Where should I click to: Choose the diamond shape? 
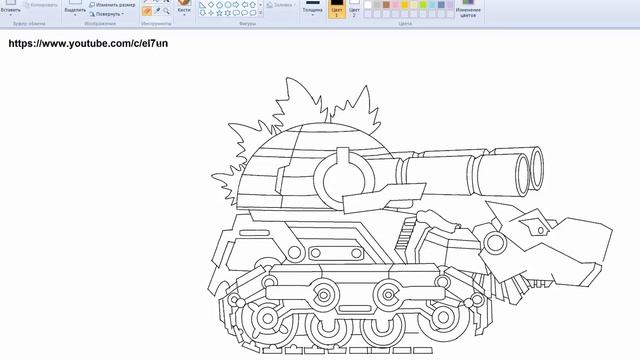point(211,4)
